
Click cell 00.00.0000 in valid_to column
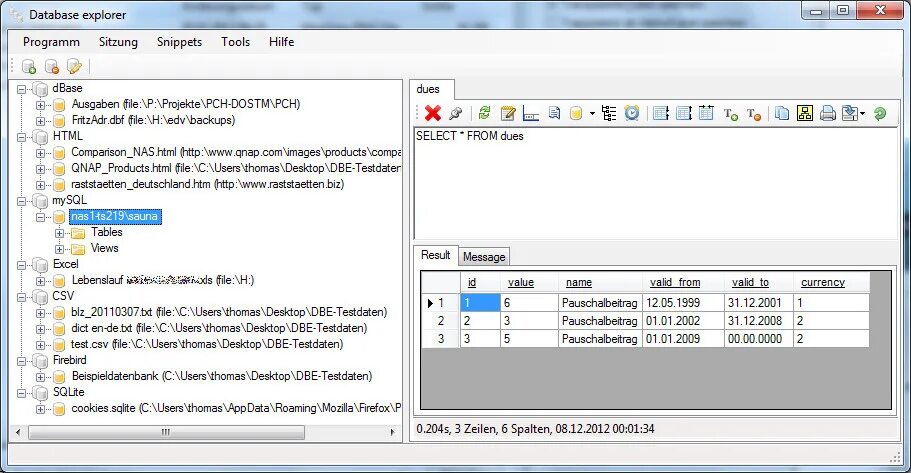tap(759, 339)
